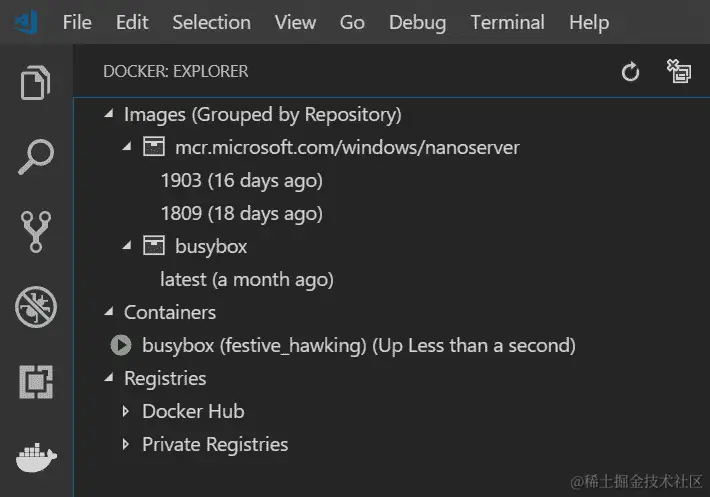Open the Selection menu

(211, 22)
